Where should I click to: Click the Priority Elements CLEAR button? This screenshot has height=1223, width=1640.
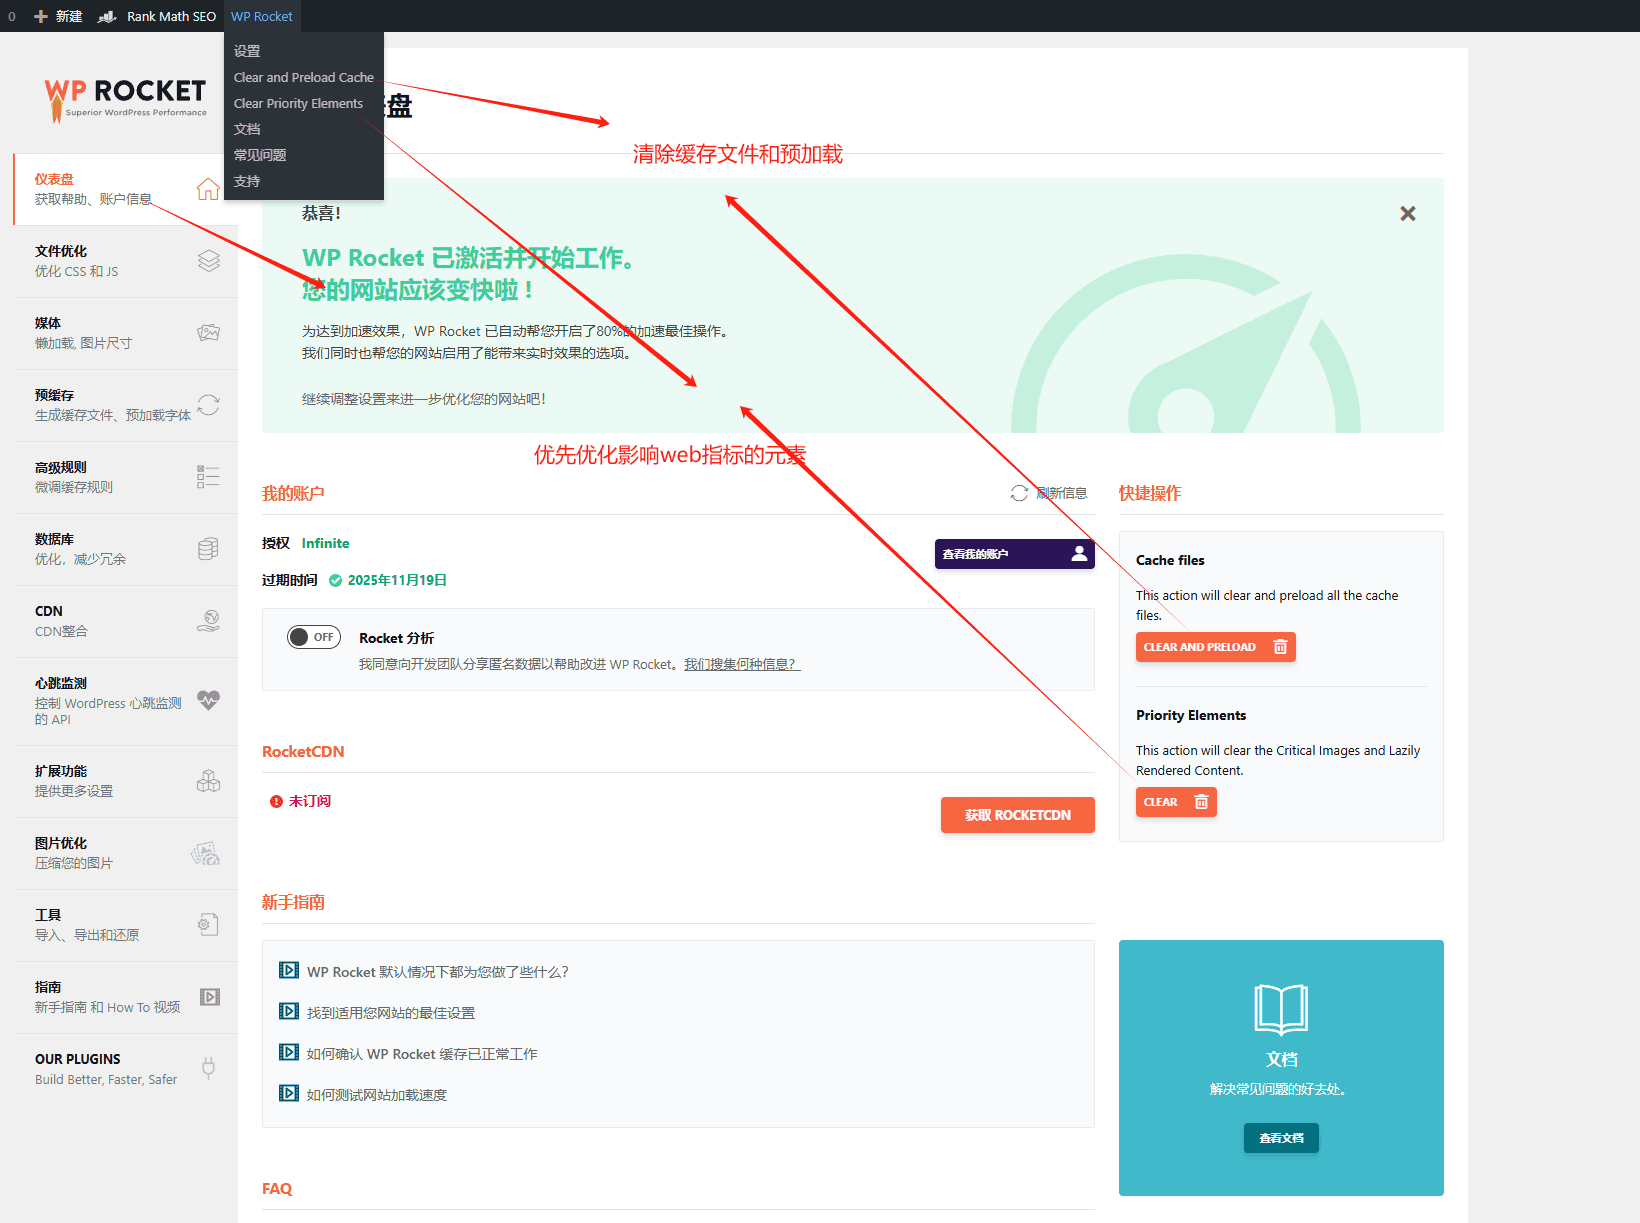[1176, 802]
